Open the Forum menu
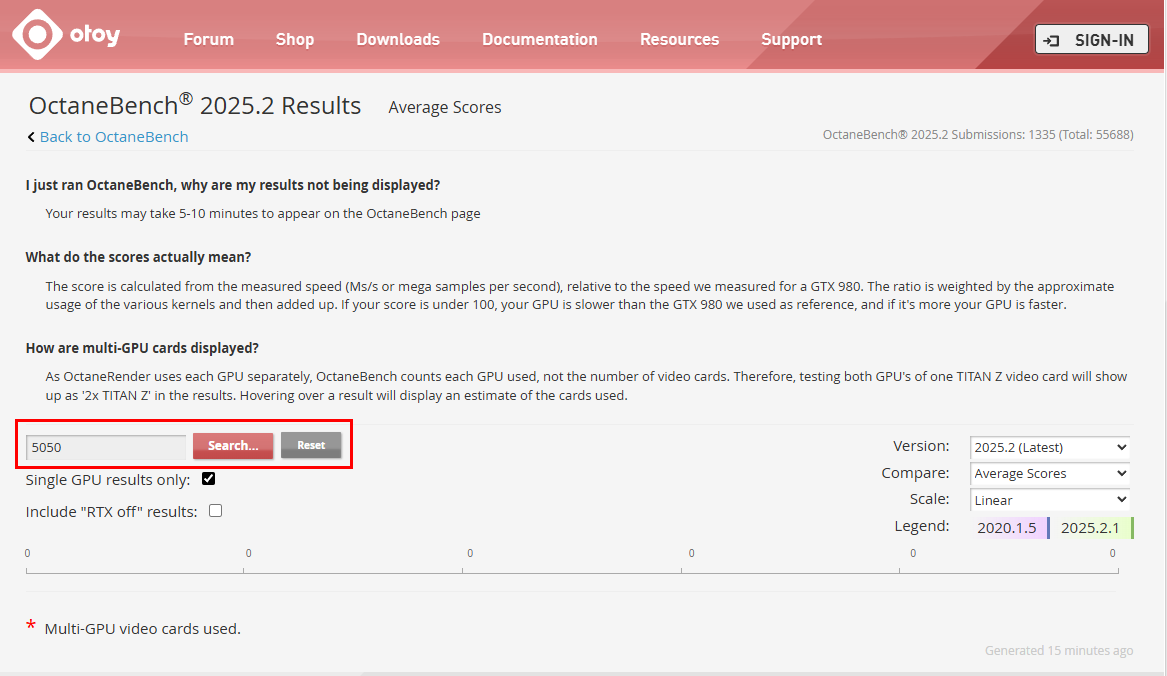The image size is (1167, 676). click(208, 39)
